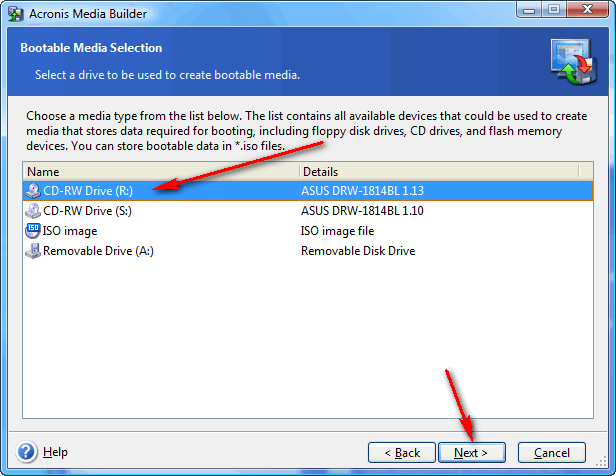Image resolution: width=616 pixels, height=476 pixels.
Task: Sort list by the Details column header
Action: point(440,172)
